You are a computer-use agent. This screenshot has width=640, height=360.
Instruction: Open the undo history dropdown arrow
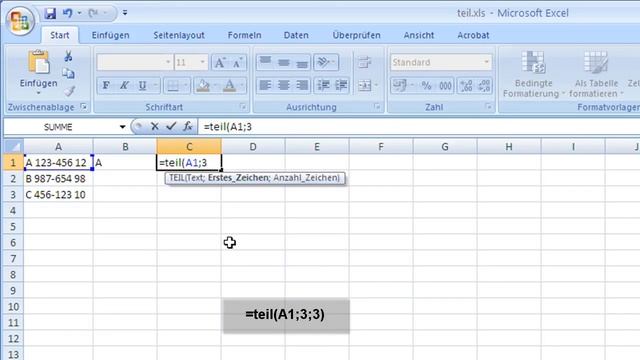coord(79,13)
